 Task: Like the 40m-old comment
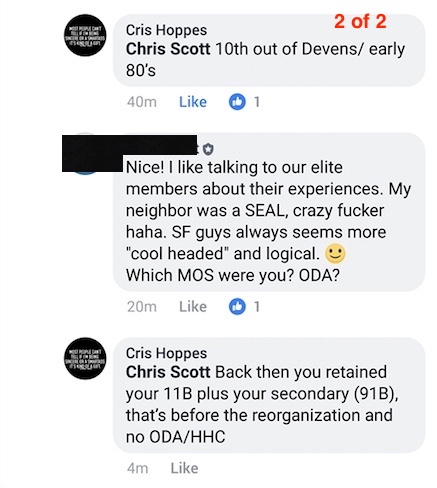[193, 102]
